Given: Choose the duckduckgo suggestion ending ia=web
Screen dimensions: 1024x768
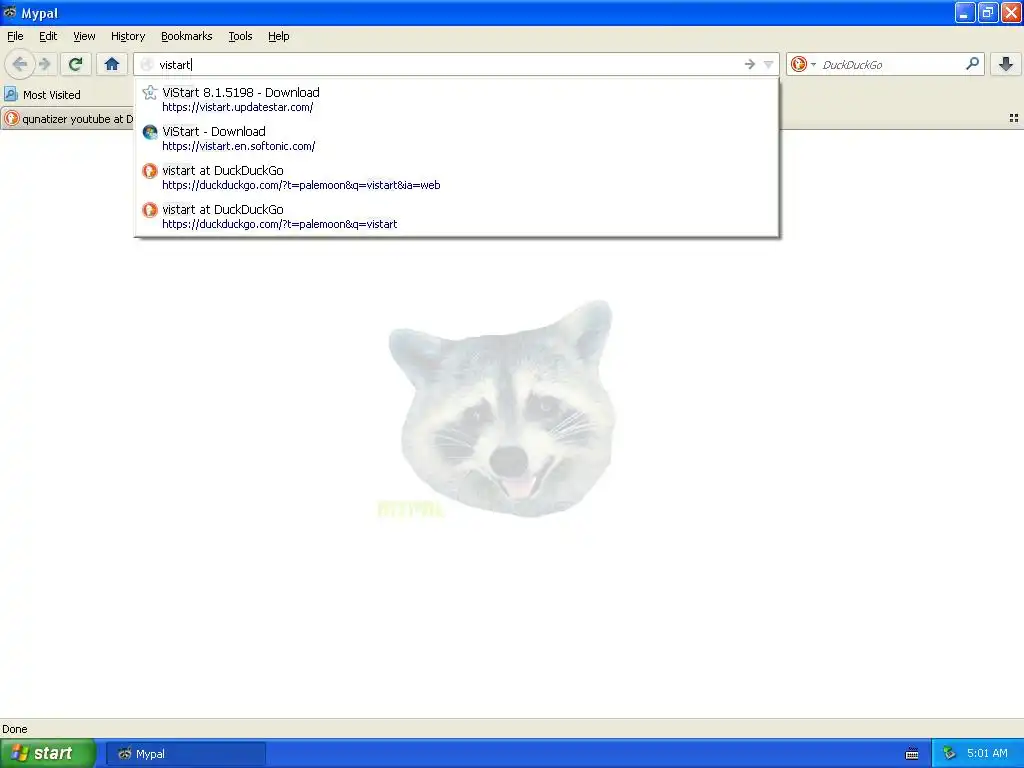Looking at the screenshot, I should pyautogui.click(x=456, y=177).
